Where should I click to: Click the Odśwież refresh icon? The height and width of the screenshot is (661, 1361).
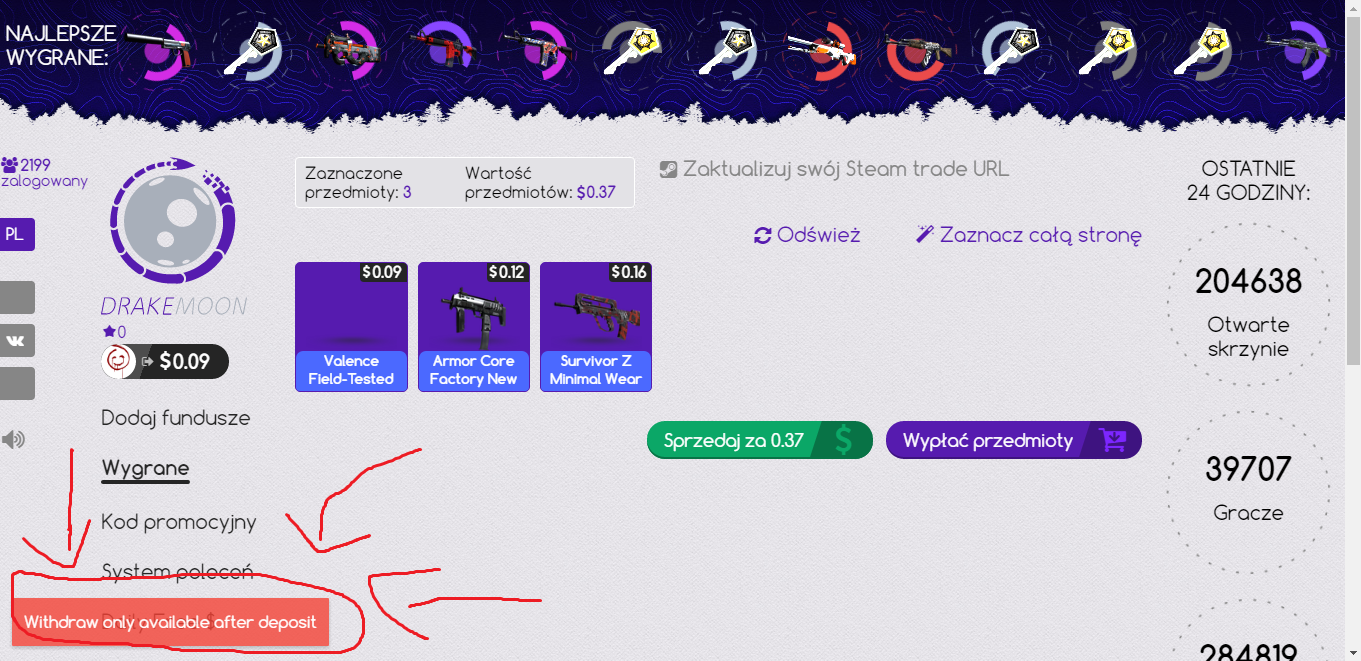click(x=763, y=236)
